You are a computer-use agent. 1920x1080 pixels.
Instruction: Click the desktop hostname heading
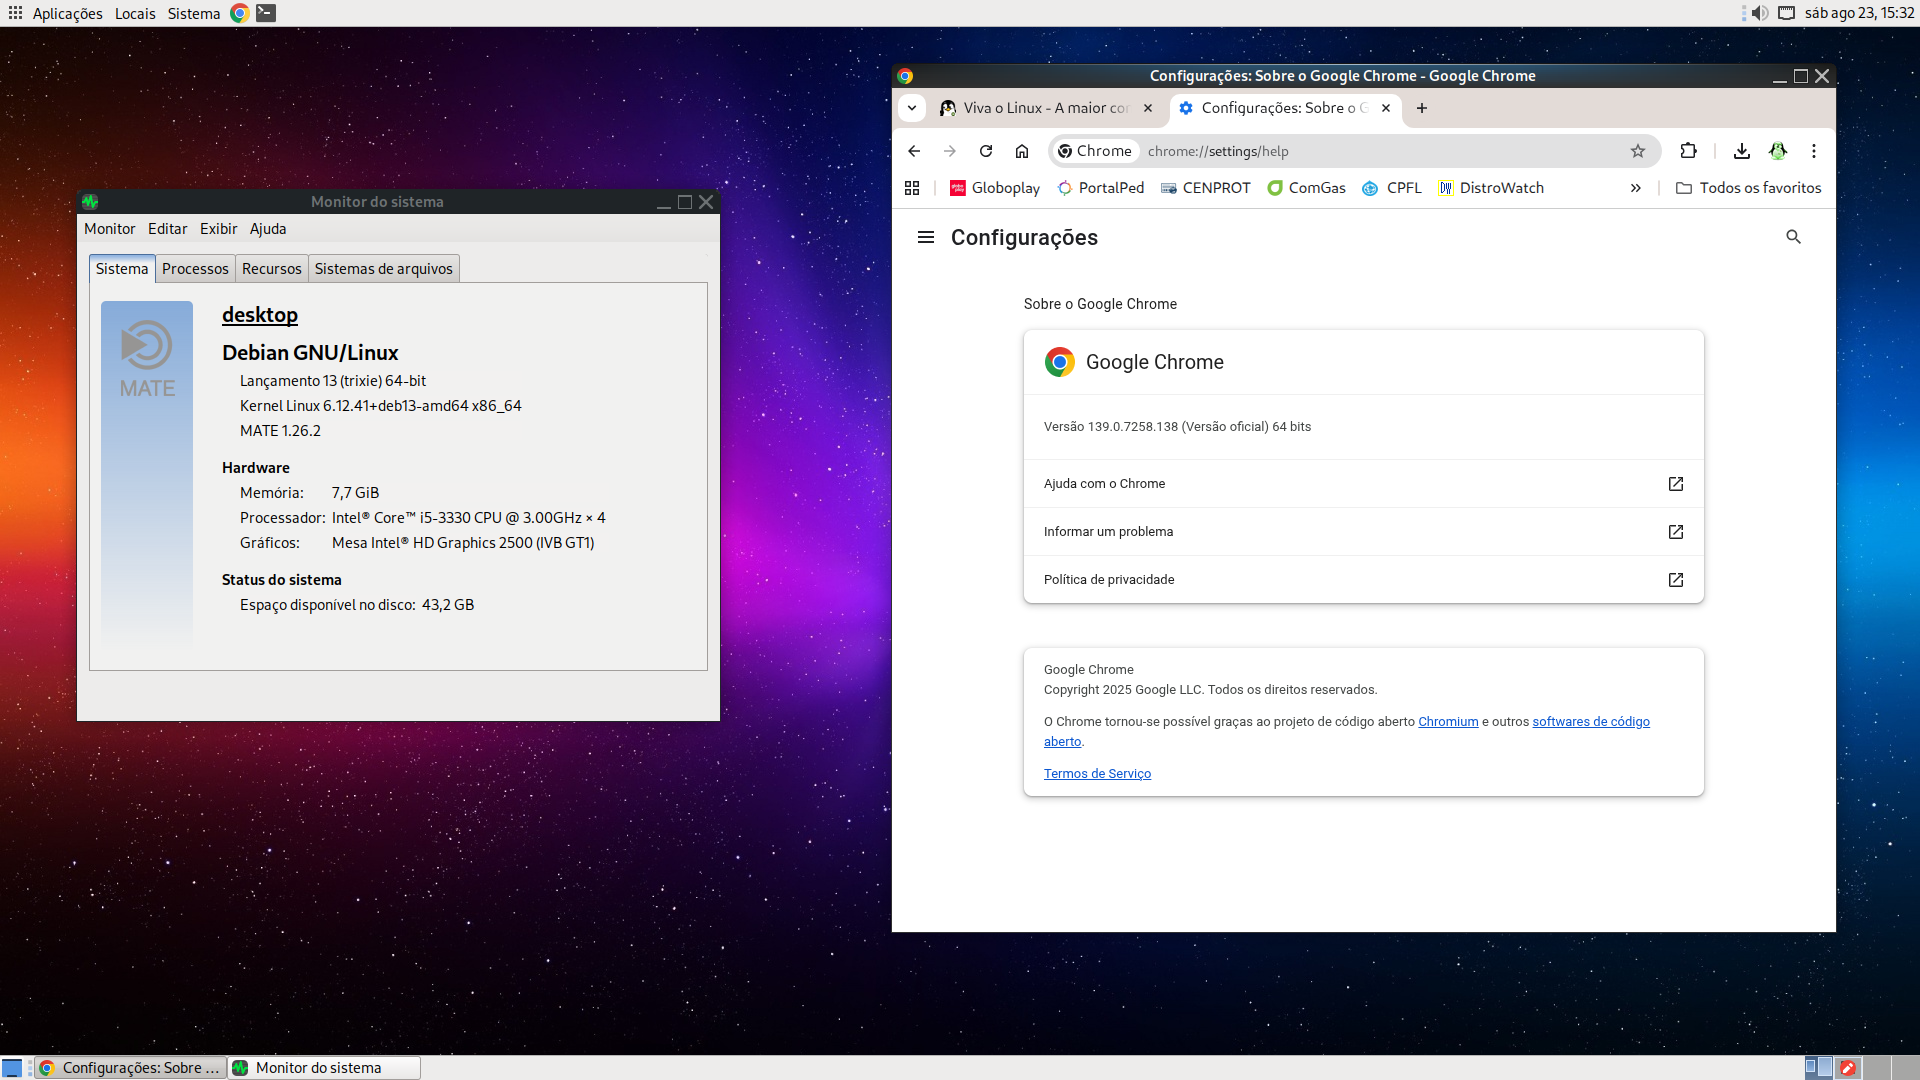pyautogui.click(x=260, y=315)
